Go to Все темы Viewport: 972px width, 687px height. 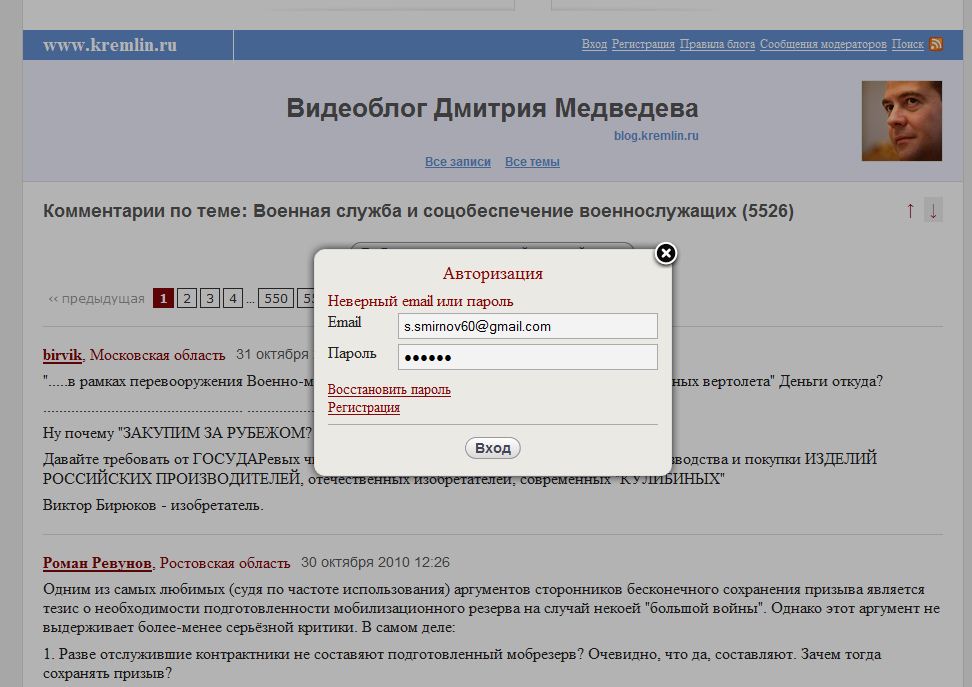(x=532, y=162)
